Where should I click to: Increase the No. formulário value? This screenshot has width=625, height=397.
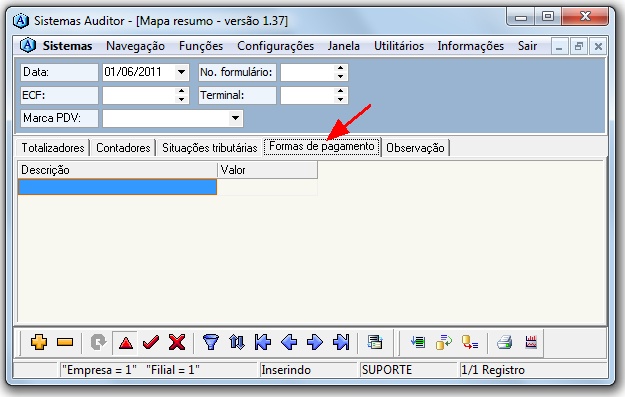(x=340, y=68)
